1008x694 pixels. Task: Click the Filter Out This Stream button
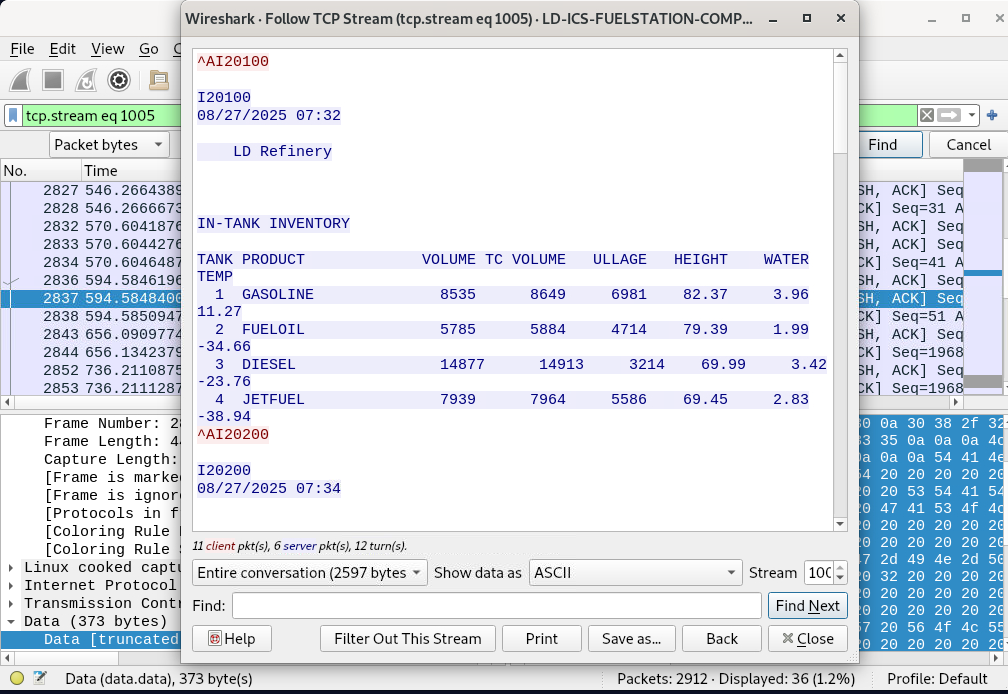click(x=407, y=639)
